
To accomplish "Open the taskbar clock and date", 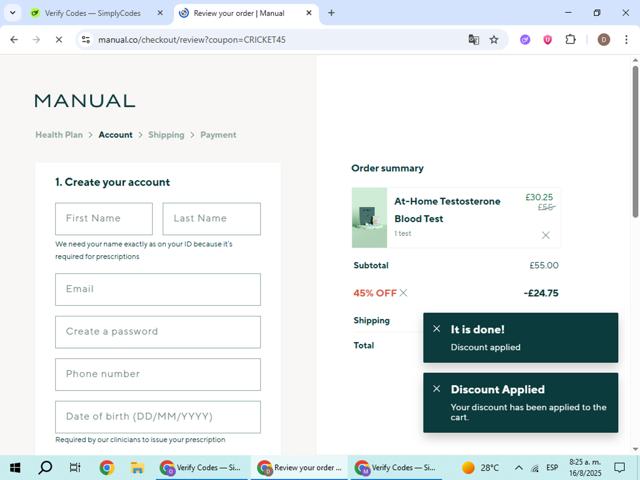I will [x=585, y=467].
